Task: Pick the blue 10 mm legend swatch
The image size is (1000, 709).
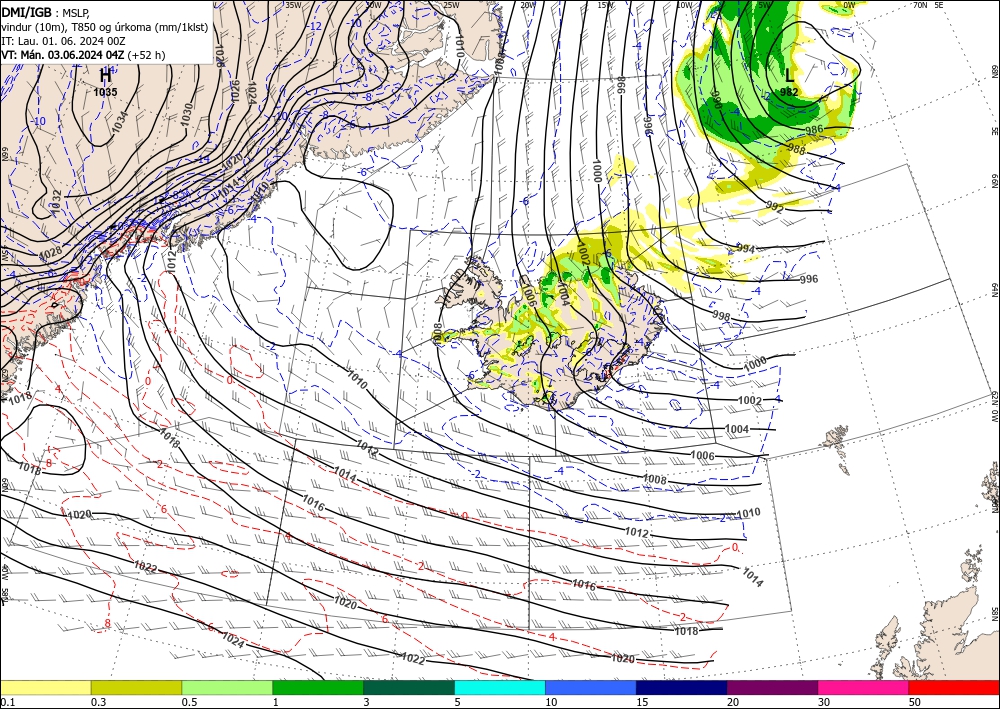Action: click(x=591, y=687)
